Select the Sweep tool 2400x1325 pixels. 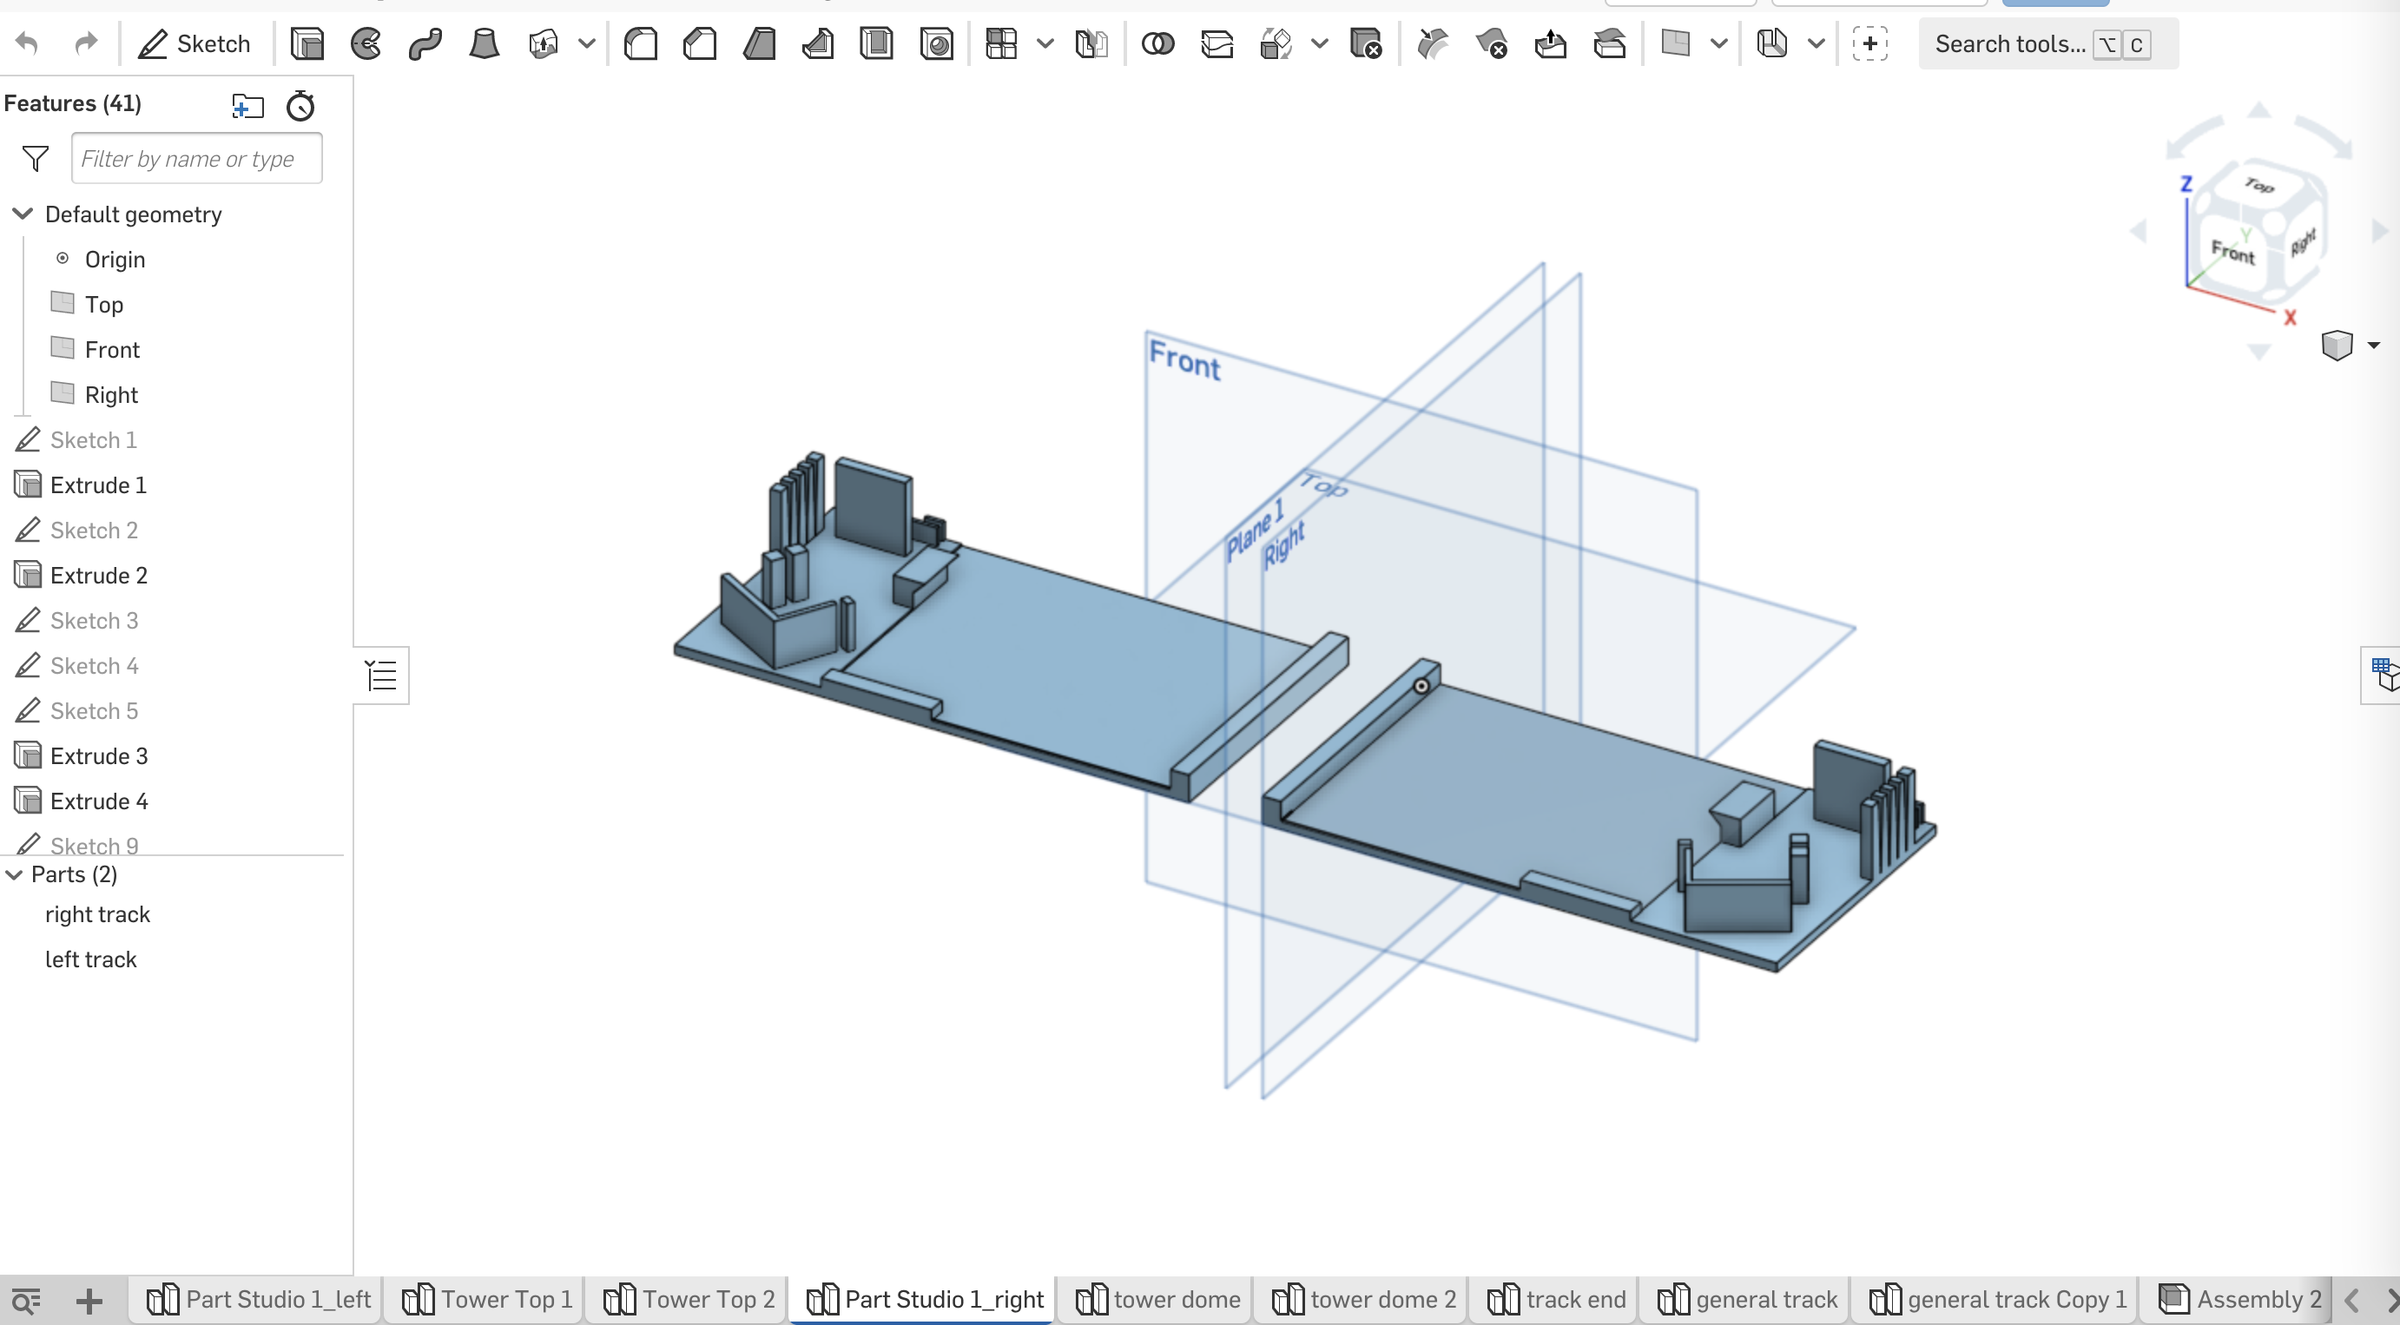425,44
